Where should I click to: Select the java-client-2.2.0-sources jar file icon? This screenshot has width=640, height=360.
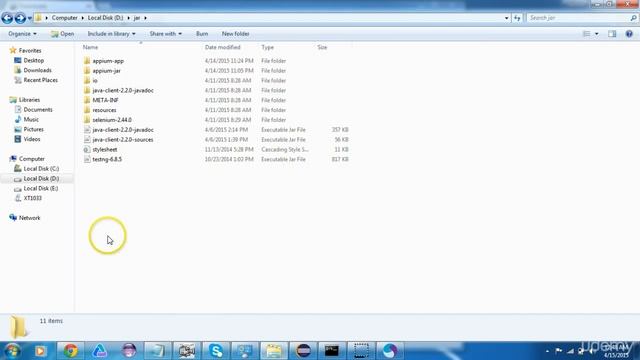pos(87,140)
